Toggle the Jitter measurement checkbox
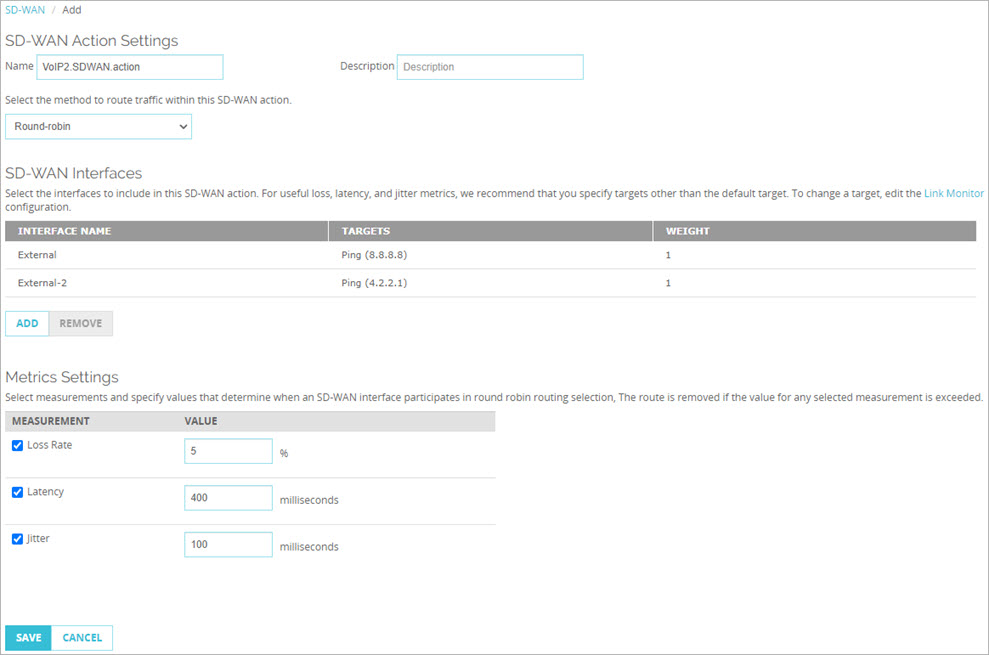 tap(16, 538)
